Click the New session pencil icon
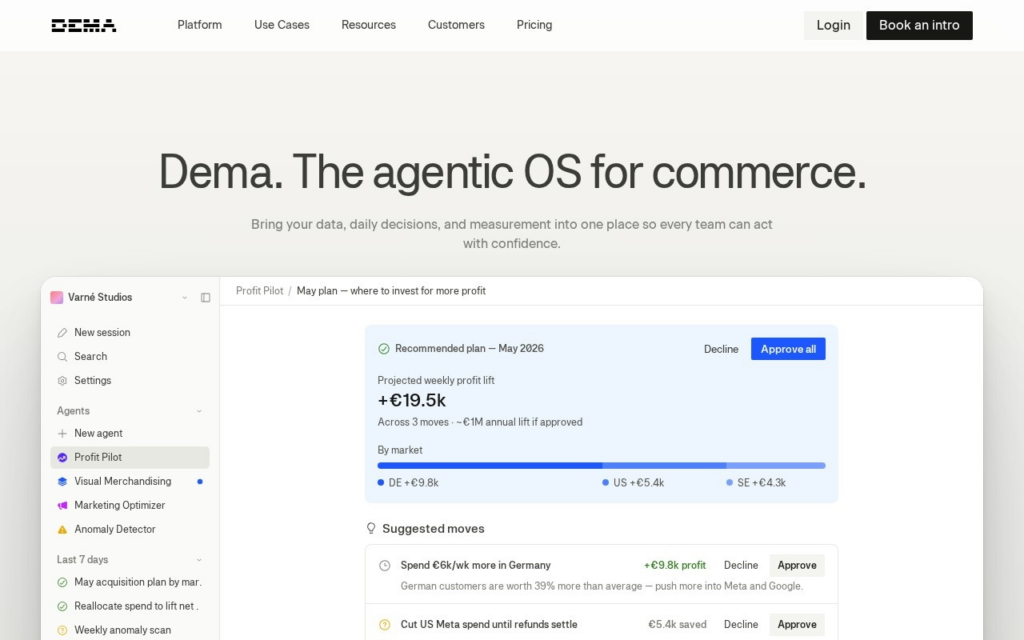The image size is (1024, 640). click(62, 332)
